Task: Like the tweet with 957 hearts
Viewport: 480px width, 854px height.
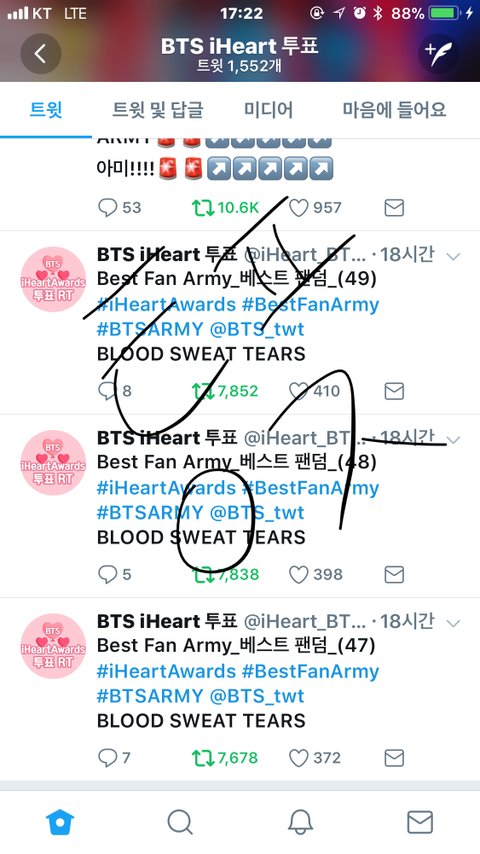Action: (x=299, y=208)
